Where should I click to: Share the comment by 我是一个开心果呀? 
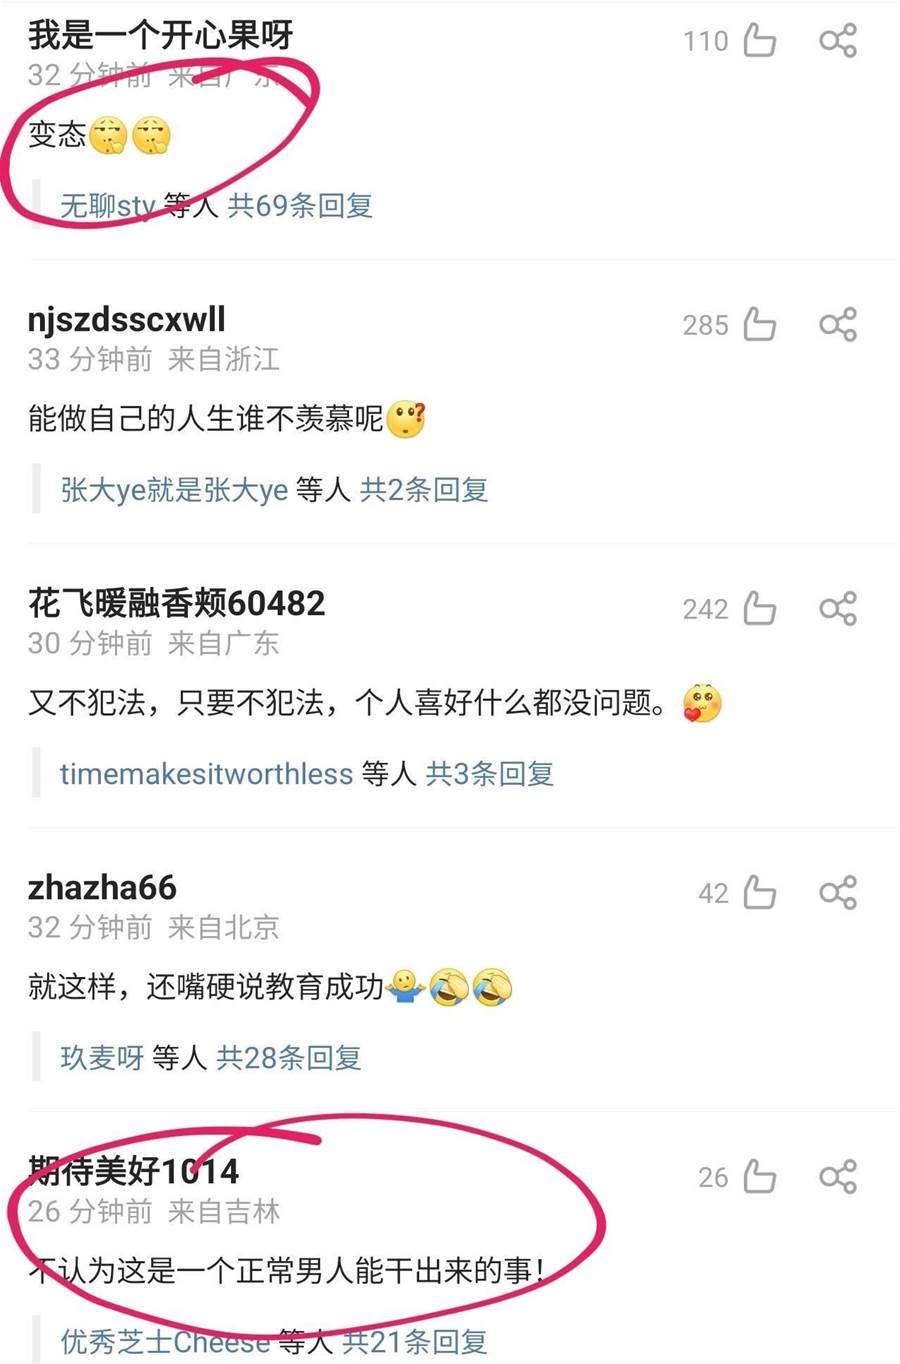point(838,41)
